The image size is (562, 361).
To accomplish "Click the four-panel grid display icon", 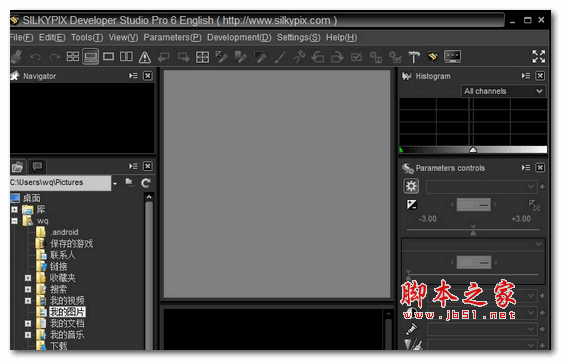I will (203, 57).
